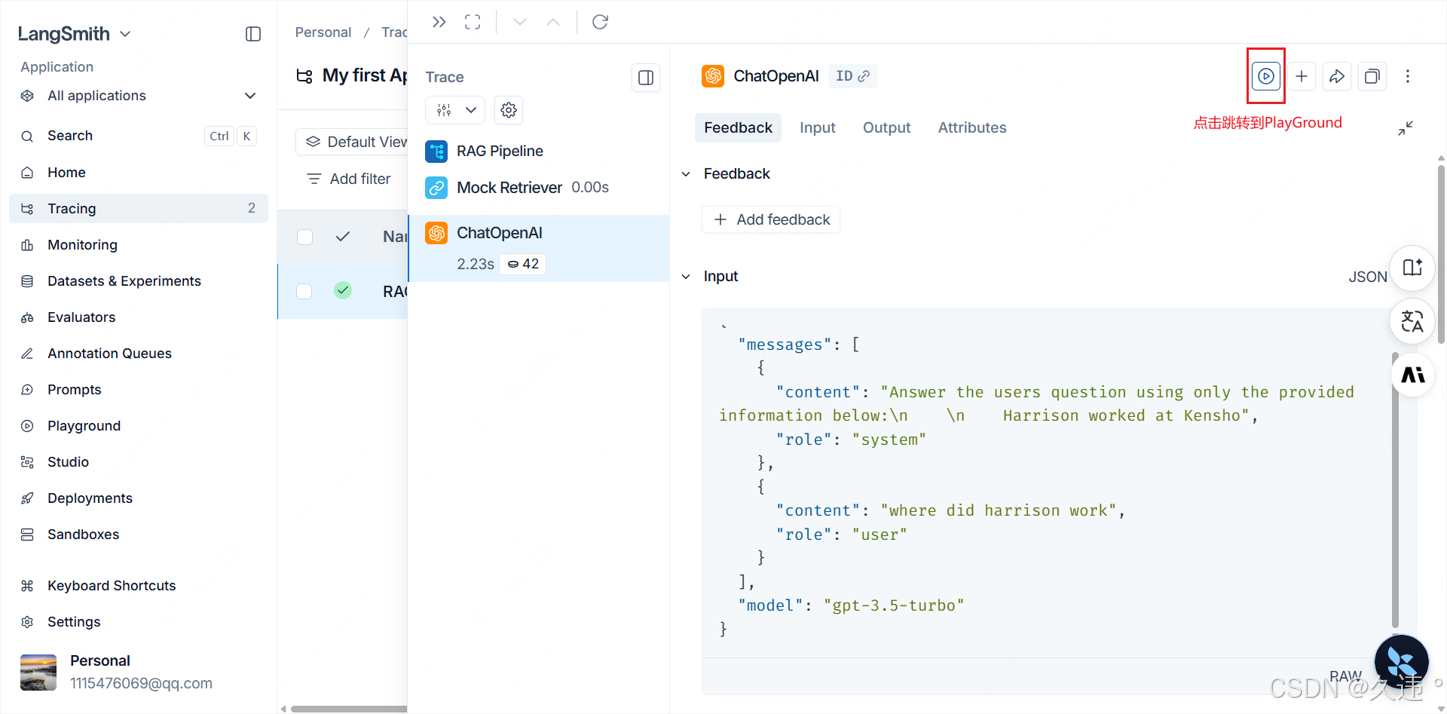This screenshot has height=714, width=1447.
Task: Click the token count badge 42
Action: coord(523,264)
